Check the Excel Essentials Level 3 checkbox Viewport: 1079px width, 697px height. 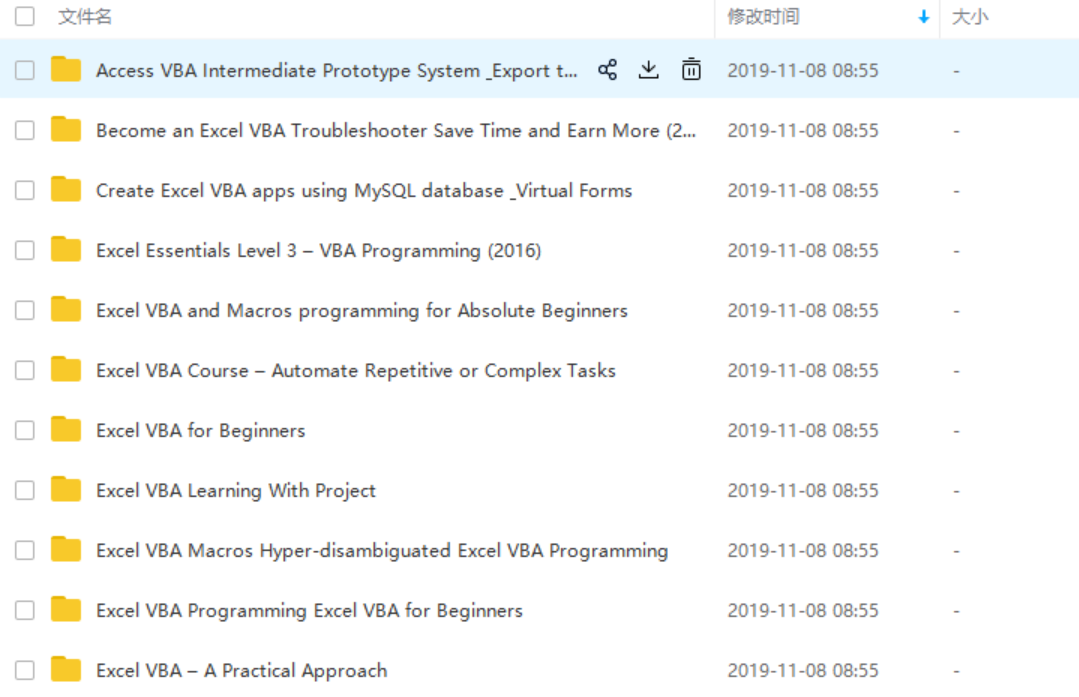[25, 250]
